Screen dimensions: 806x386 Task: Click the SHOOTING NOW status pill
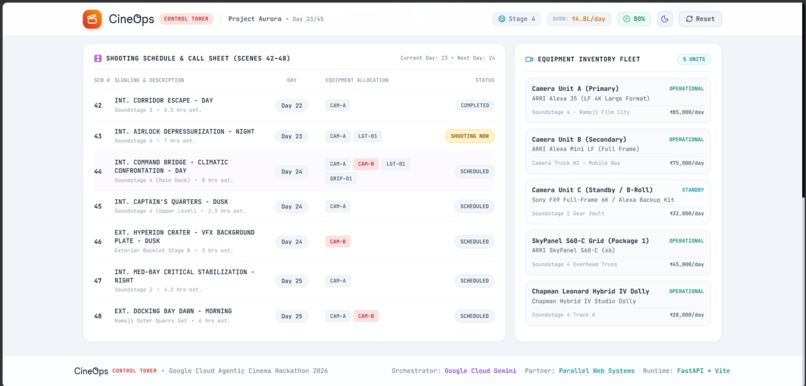[x=470, y=136]
